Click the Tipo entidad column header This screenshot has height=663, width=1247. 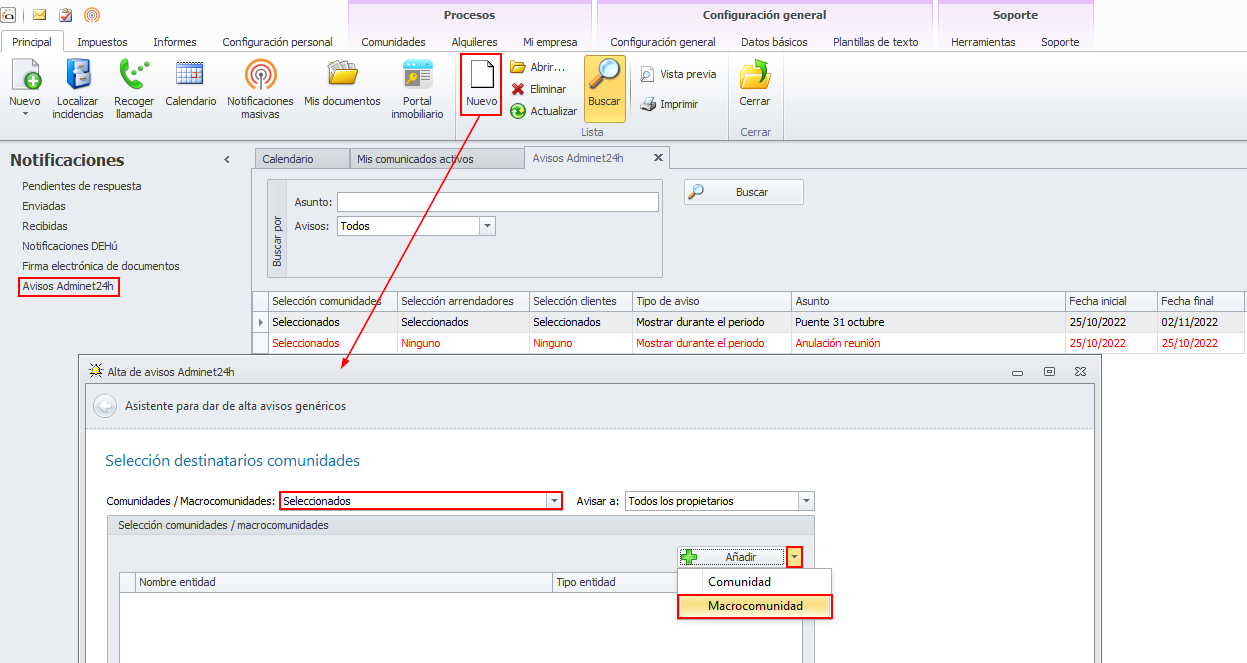615,582
